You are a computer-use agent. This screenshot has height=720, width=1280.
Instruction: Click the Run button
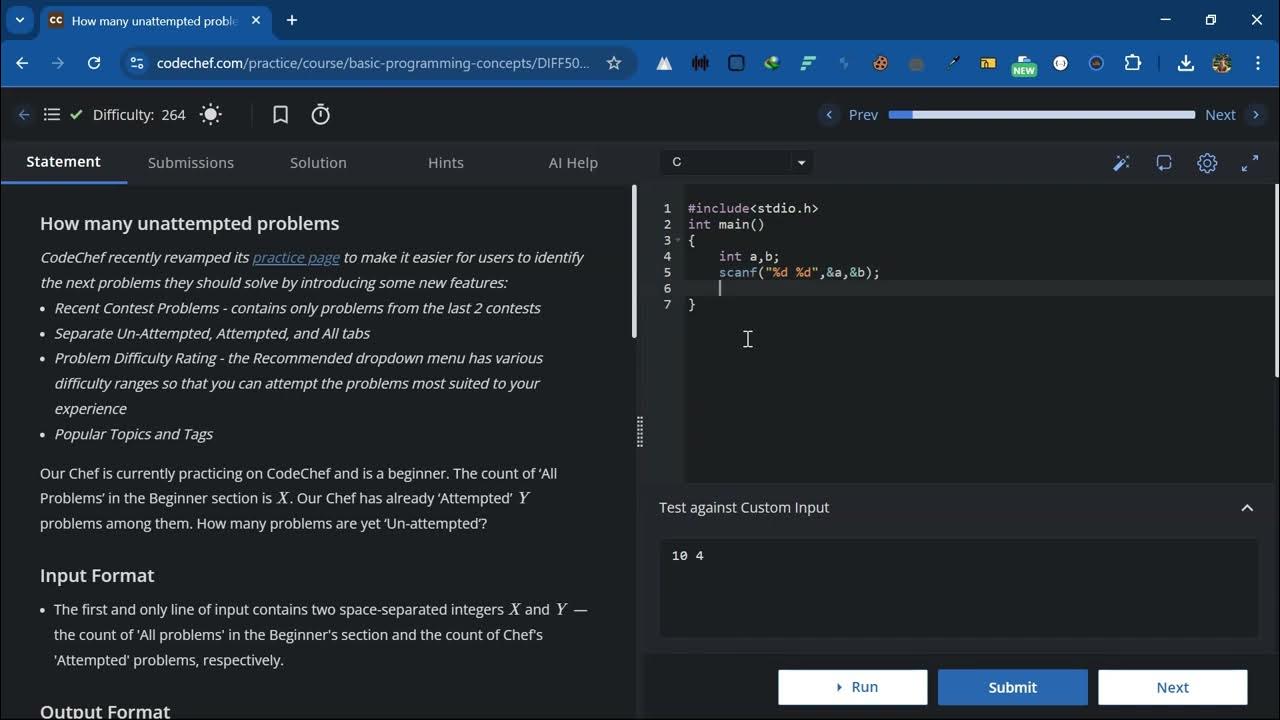(853, 687)
